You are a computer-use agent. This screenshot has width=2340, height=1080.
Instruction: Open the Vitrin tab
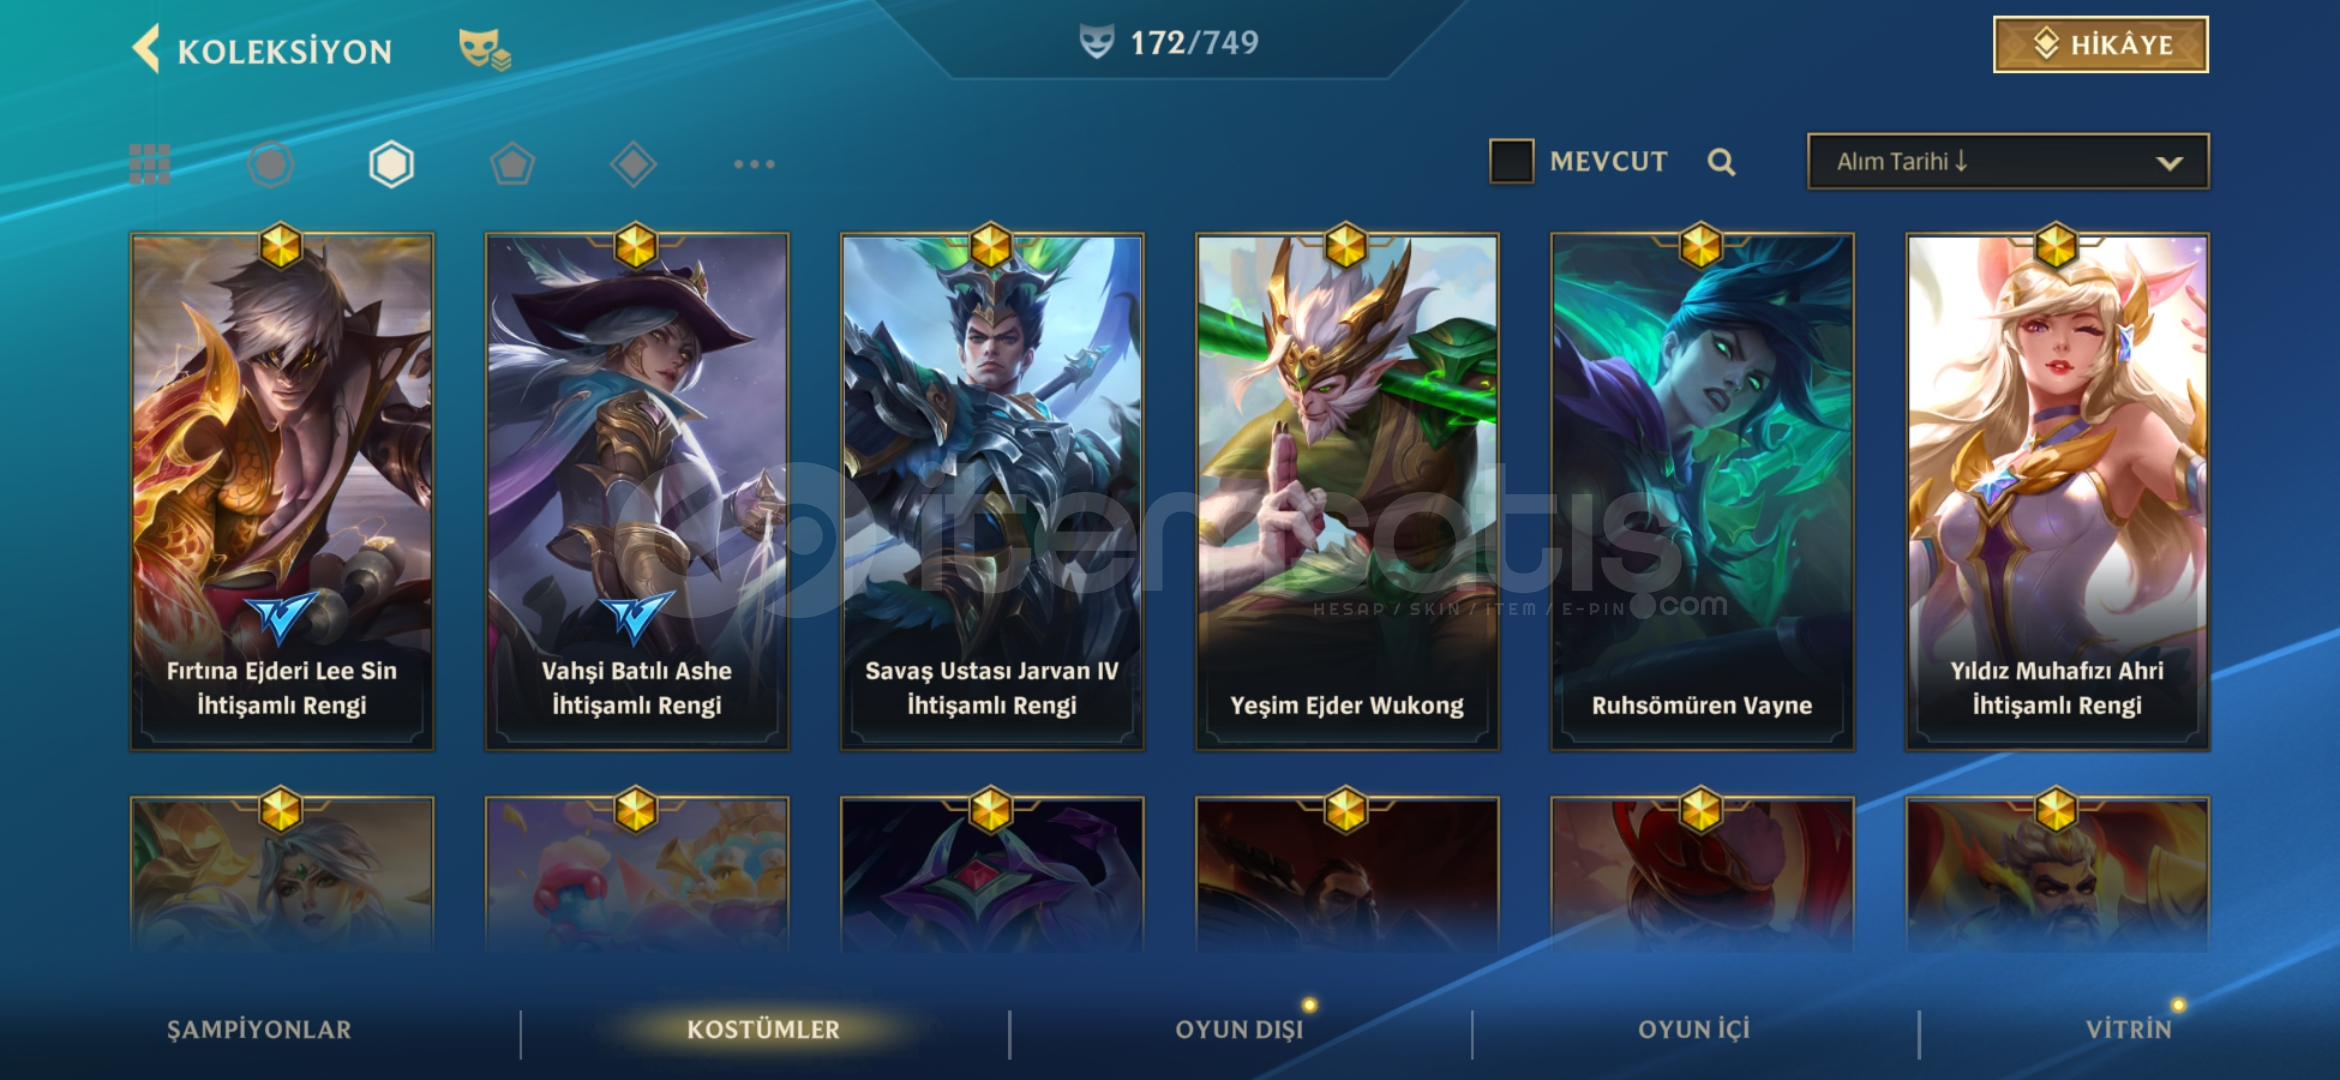click(2129, 1029)
